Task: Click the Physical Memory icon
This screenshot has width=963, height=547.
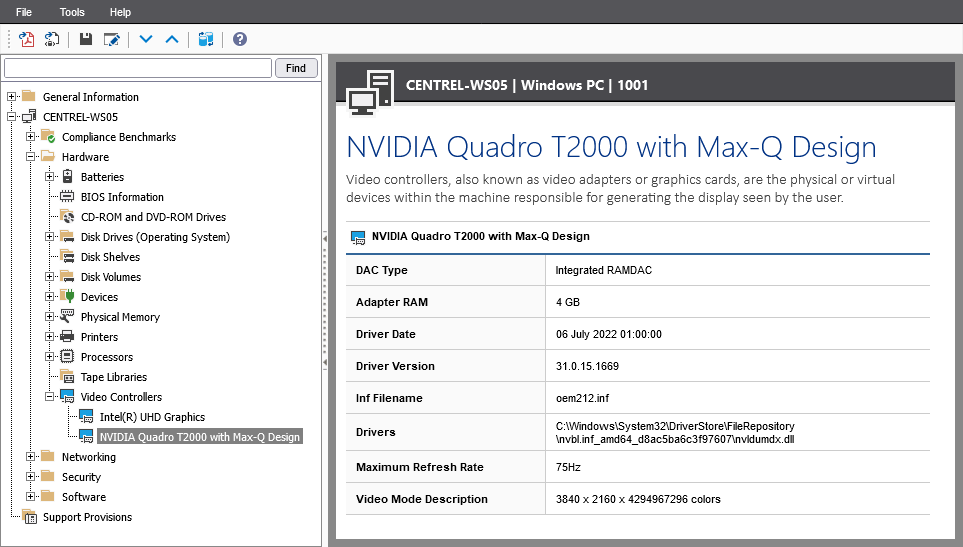Action: pyautogui.click(x=67, y=317)
